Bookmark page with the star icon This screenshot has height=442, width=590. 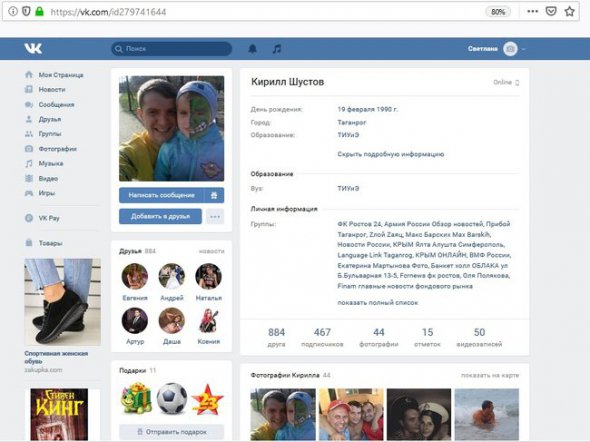[569, 11]
